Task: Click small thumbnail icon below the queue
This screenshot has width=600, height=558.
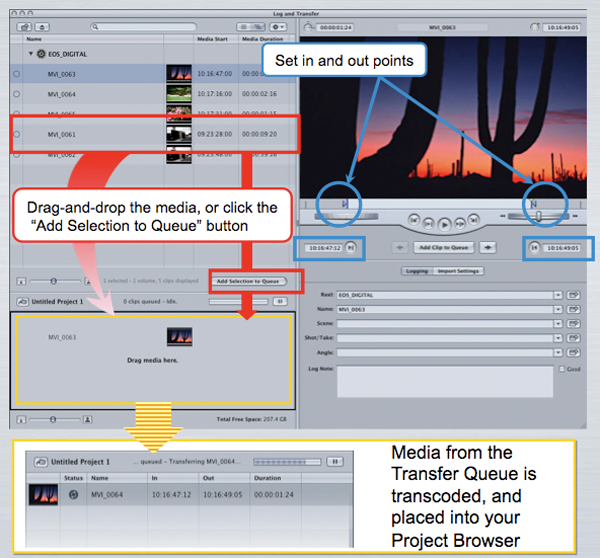Action: (21, 420)
